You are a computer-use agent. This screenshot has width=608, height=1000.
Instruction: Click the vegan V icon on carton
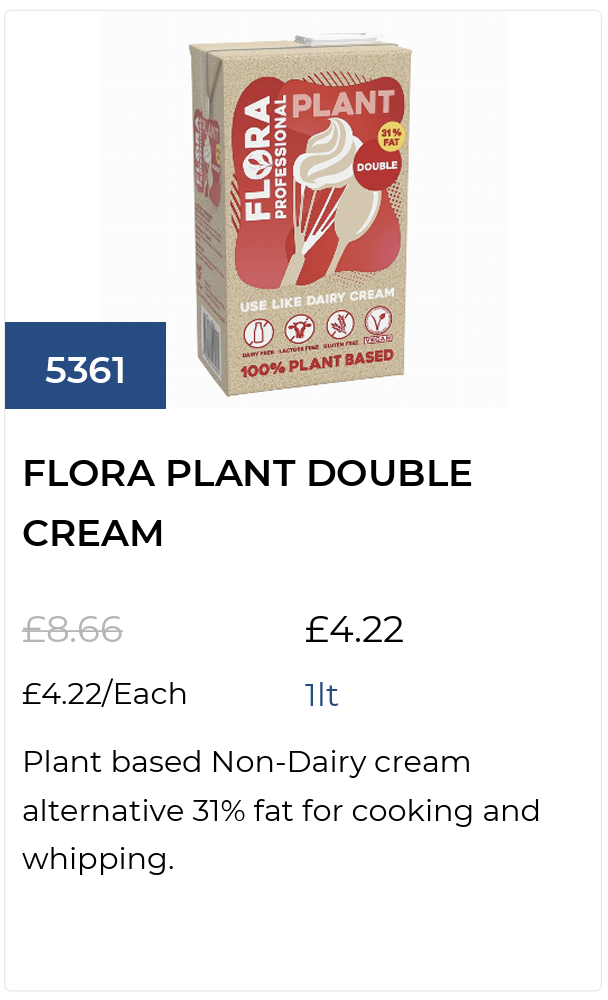point(377,321)
